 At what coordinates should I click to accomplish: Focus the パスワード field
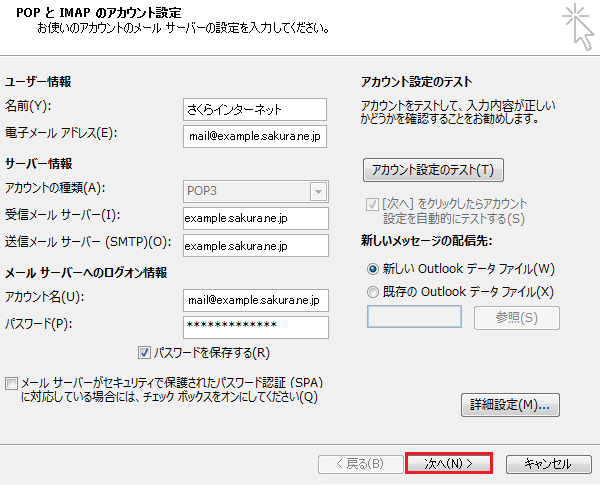(x=255, y=327)
